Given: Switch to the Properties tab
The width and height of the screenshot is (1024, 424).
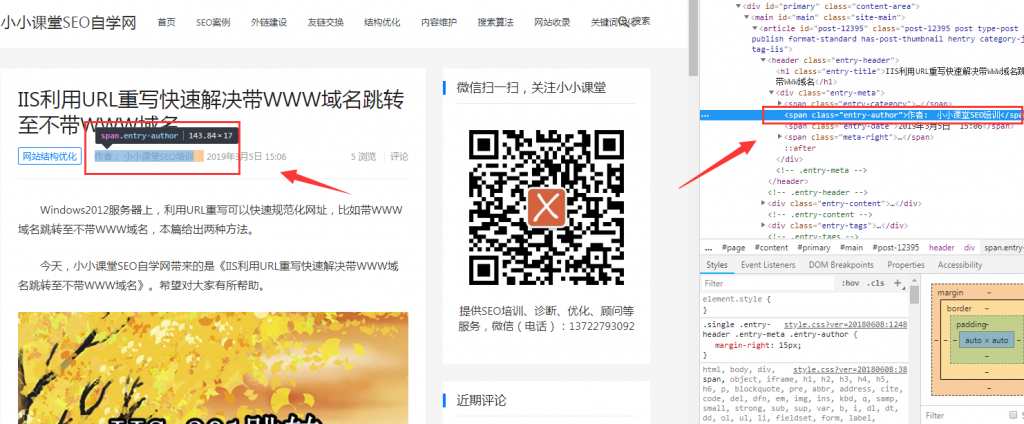Looking at the screenshot, I should coord(906,265).
